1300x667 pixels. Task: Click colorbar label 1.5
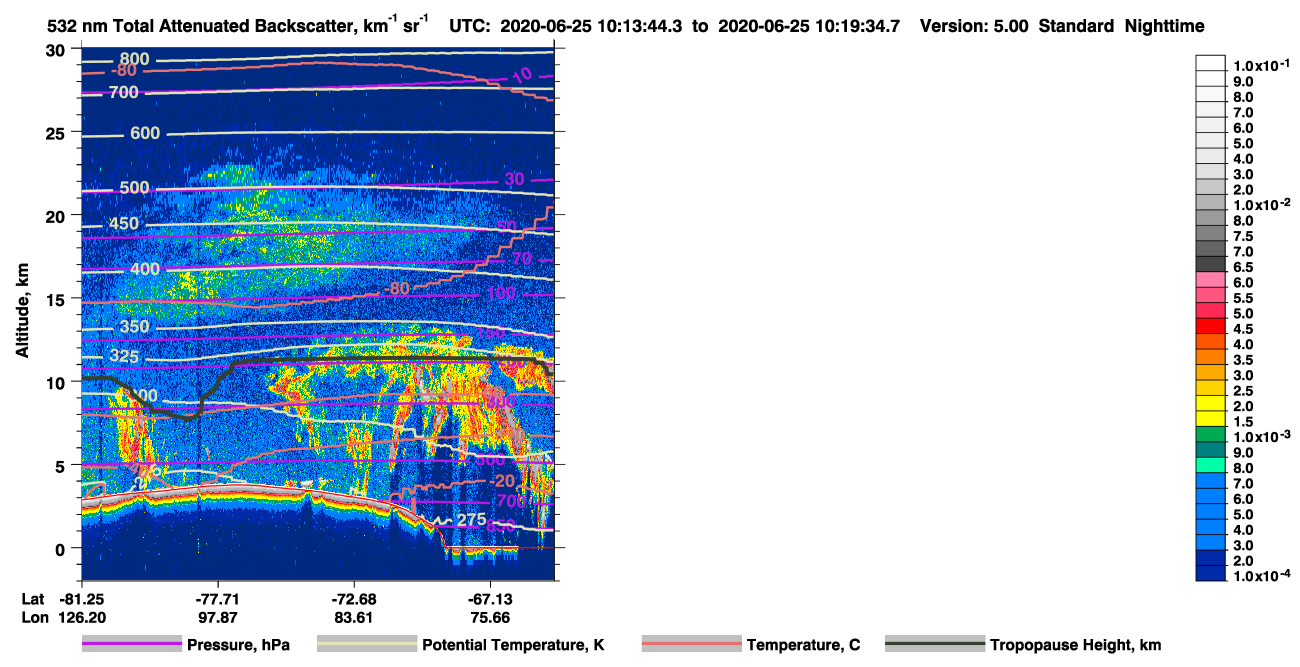(x=1245, y=422)
